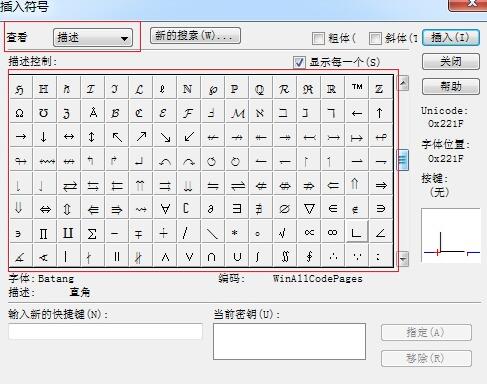Click the WinAllCodePages encoding text
Screen dimensions: 487x384
click(x=317, y=279)
